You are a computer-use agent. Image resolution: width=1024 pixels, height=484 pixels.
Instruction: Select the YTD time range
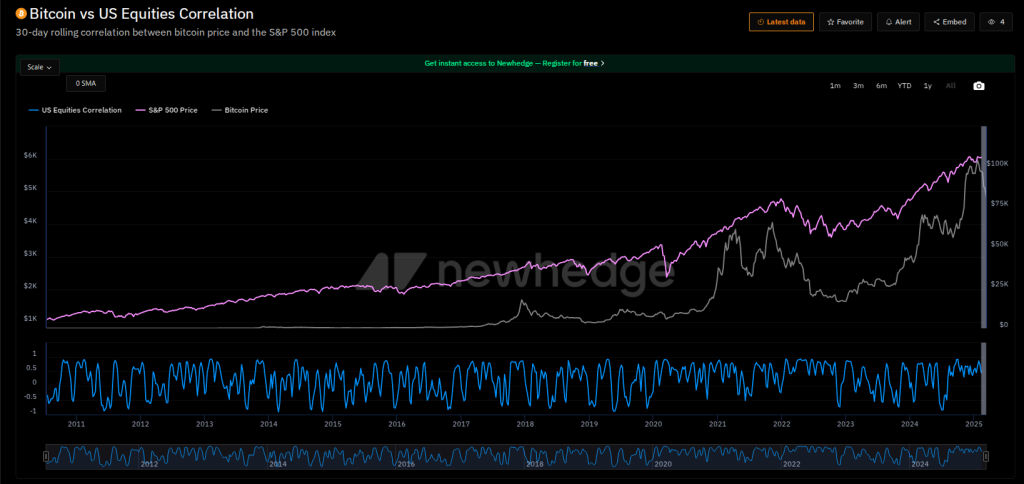[904, 86]
